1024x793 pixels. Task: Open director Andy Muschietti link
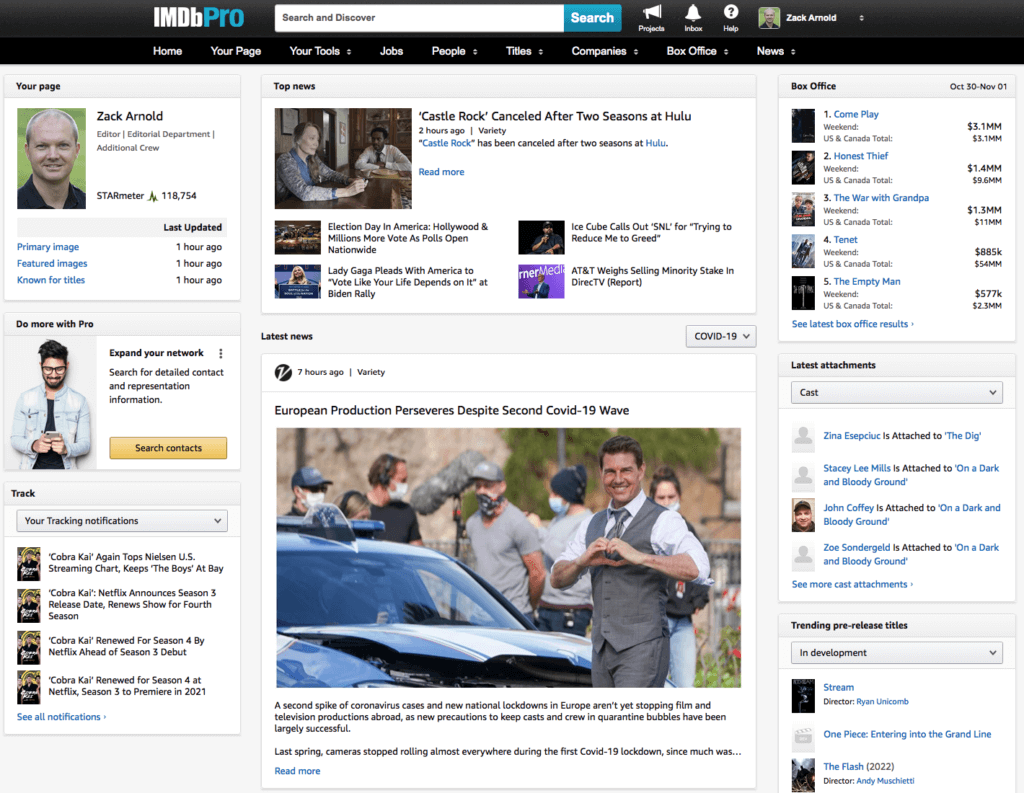pos(885,781)
